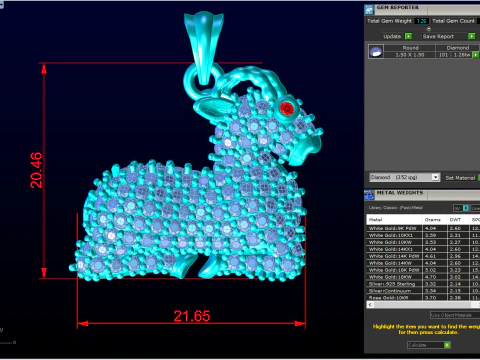Select the White Gold:14K PdW row

(423, 256)
